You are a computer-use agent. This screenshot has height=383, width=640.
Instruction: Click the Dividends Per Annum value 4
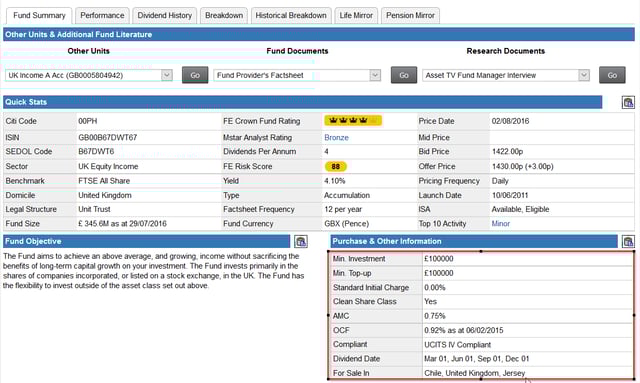(326, 151)
